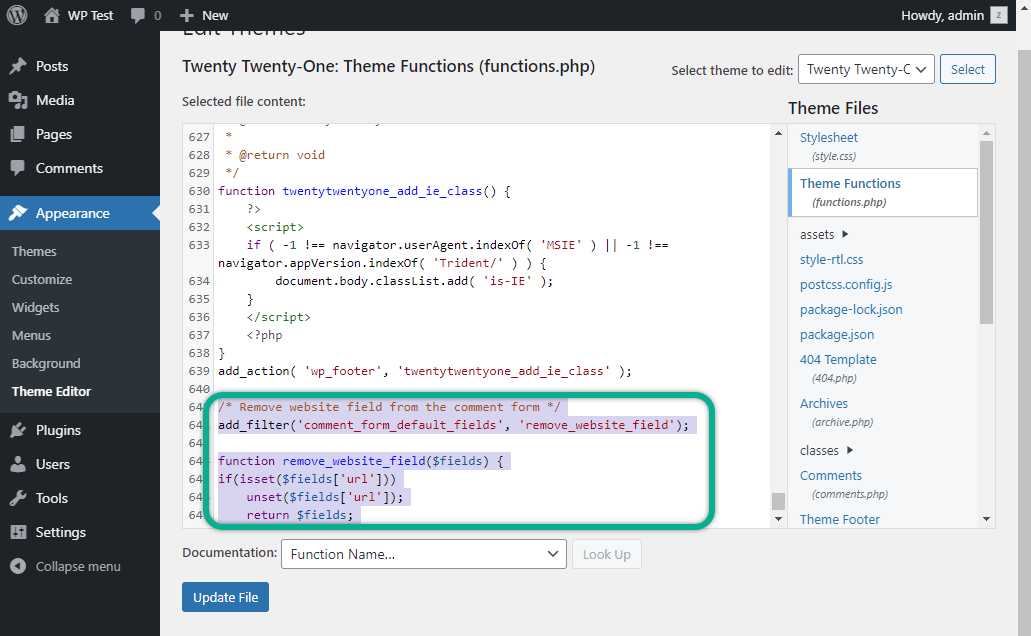This screenshot has height=636, width=1031.
Task: Click the Update File button
Action: (225, 597)
